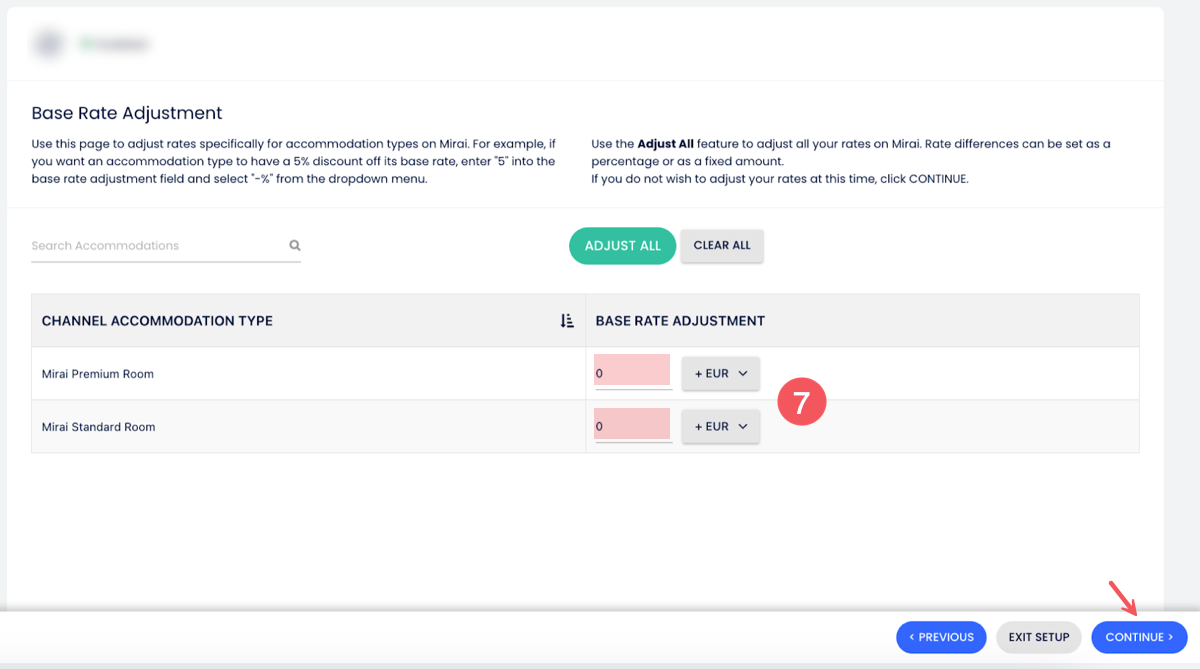Proceed by clicking CONTINUE
Viewport: 1200px width, 669px height.
coord(1139,637)
